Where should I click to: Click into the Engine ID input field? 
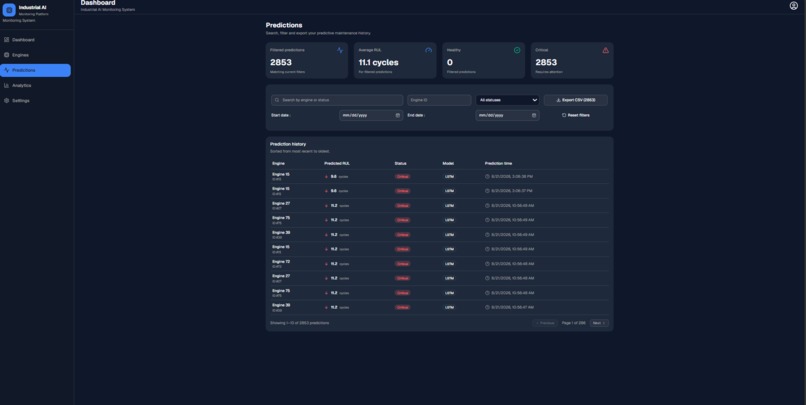click(439, 100)
